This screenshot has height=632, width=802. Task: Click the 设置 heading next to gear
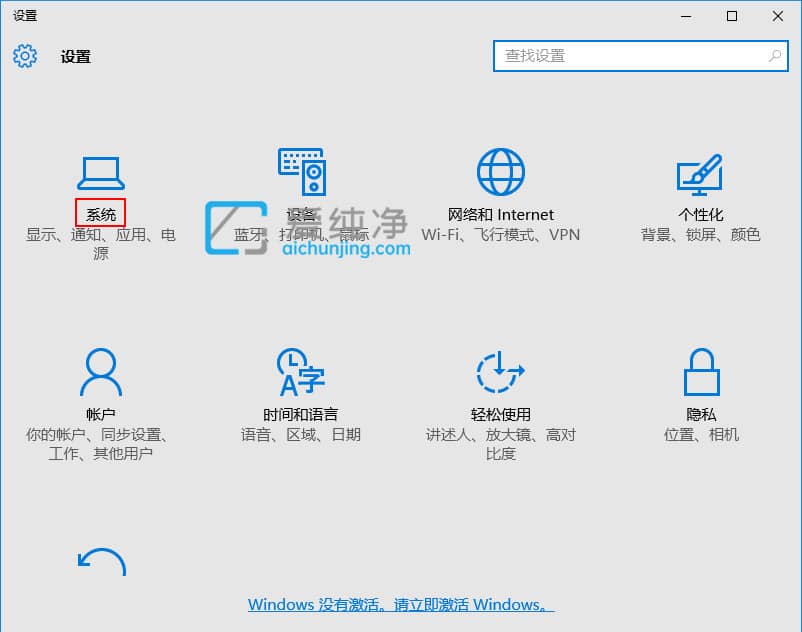tap(76, 56)
